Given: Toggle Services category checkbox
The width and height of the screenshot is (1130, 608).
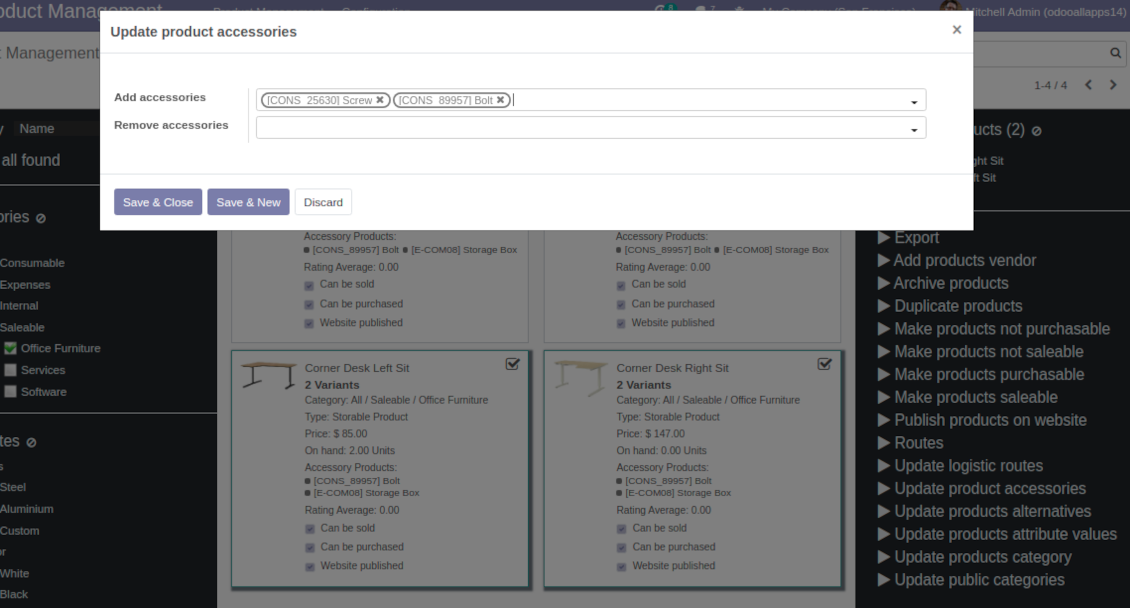Looking at the screenshot, I should 10,370.
